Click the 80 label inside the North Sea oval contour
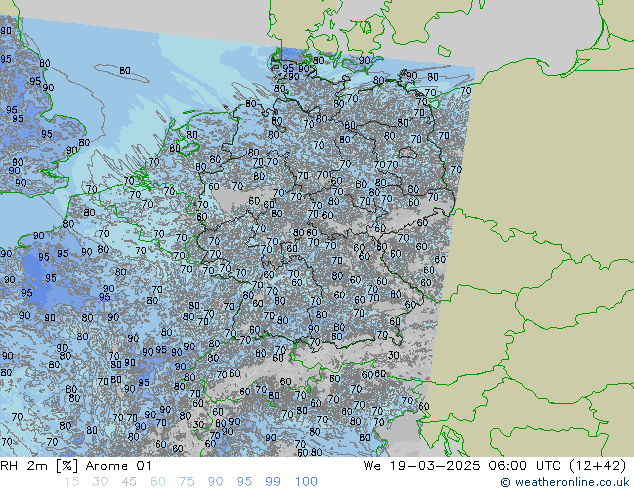 pos(125,71)
